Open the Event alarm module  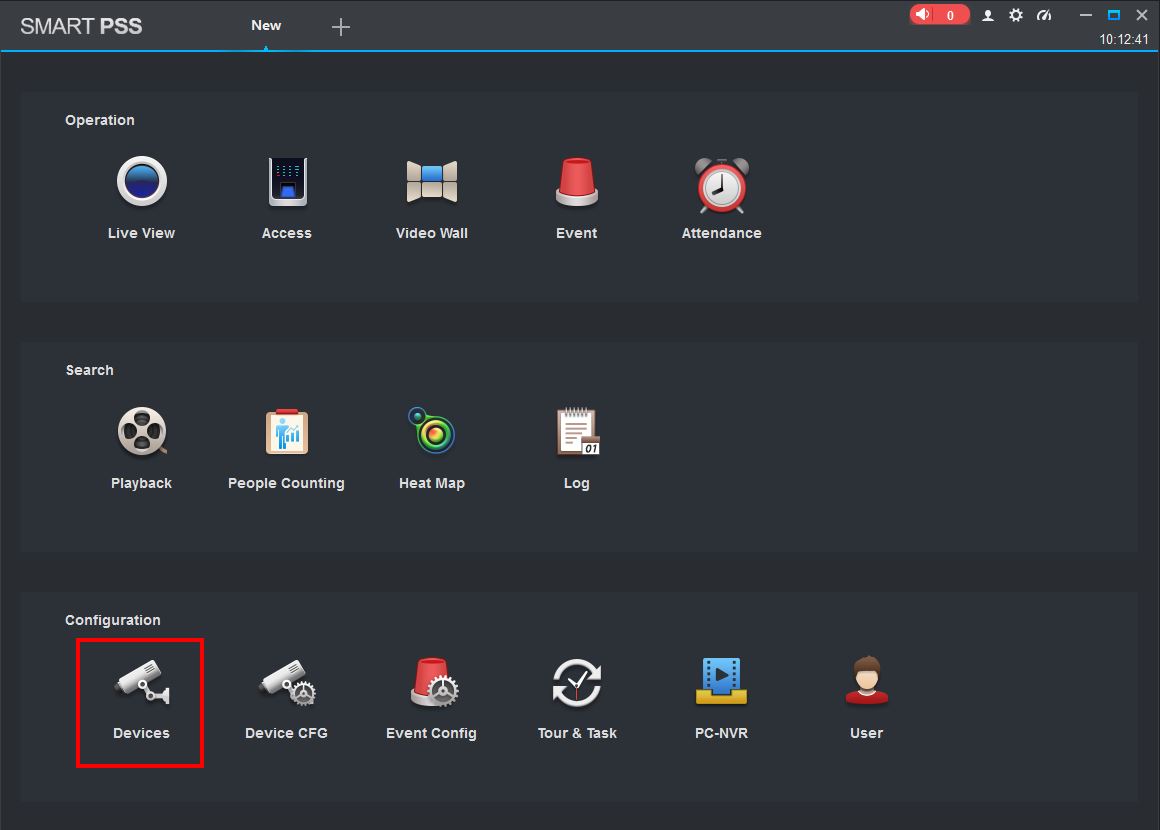point(576,198)
